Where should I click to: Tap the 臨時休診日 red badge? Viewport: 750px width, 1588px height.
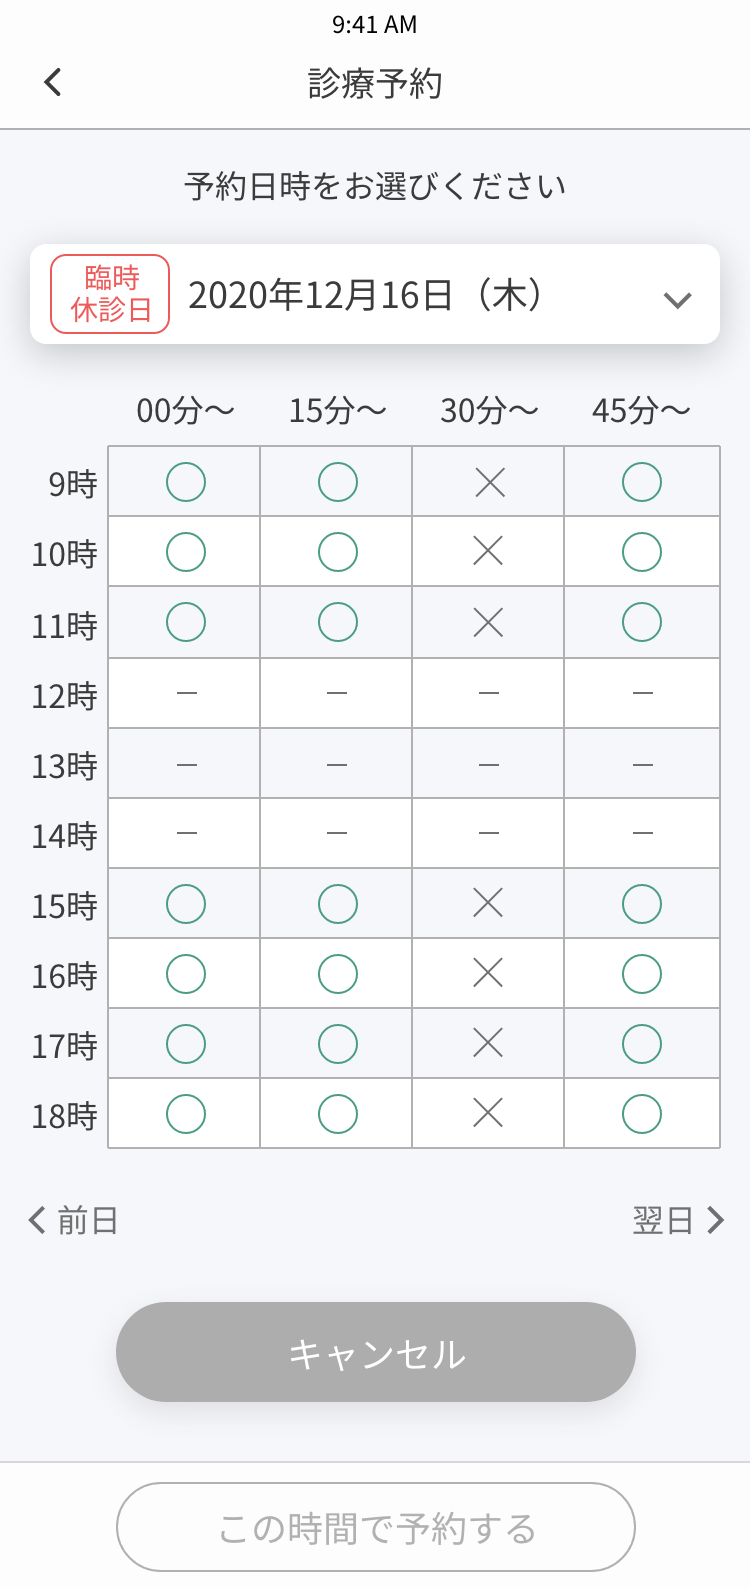point(110,294)
